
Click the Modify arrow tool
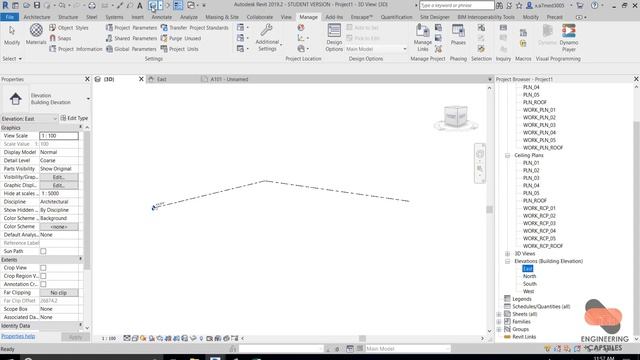pyautogui.click(x=12, y=34)
